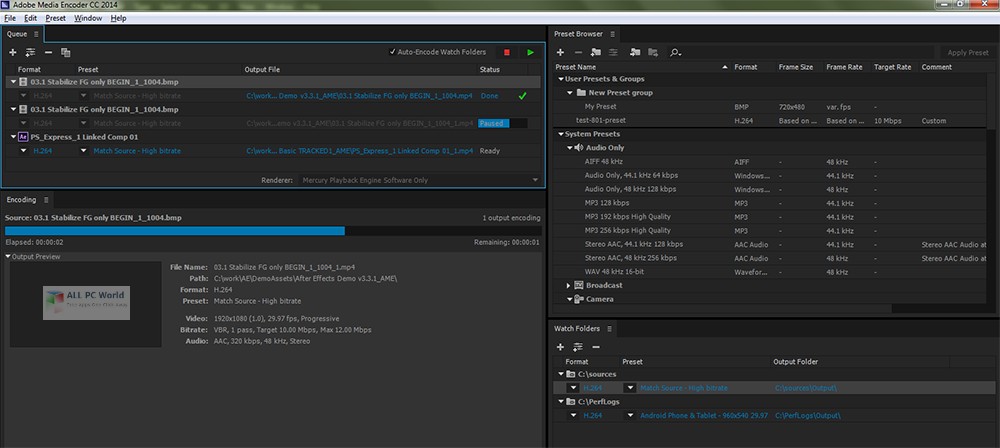1000x448 pixels.
Task: Open format dropdown for PS_Express_1 H.264 output
Action: [x=24, y=151]
